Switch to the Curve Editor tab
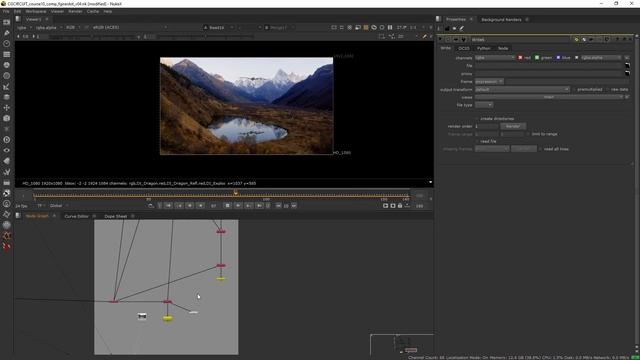 click(x=76, y=216)
